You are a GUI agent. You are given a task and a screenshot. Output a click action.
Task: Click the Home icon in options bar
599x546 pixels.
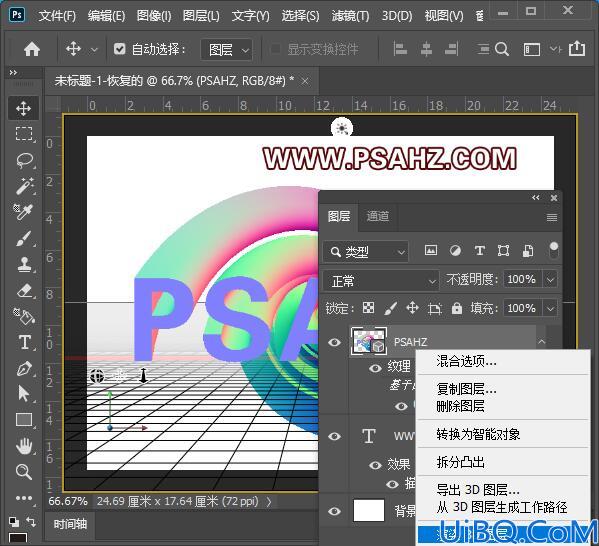(32, 49)
